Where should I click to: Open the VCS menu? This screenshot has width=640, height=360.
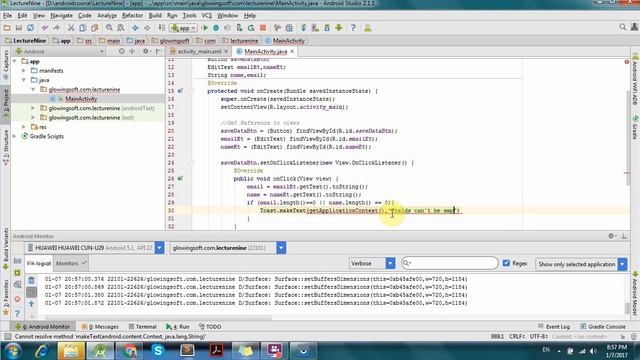click(x=207, y=16)
